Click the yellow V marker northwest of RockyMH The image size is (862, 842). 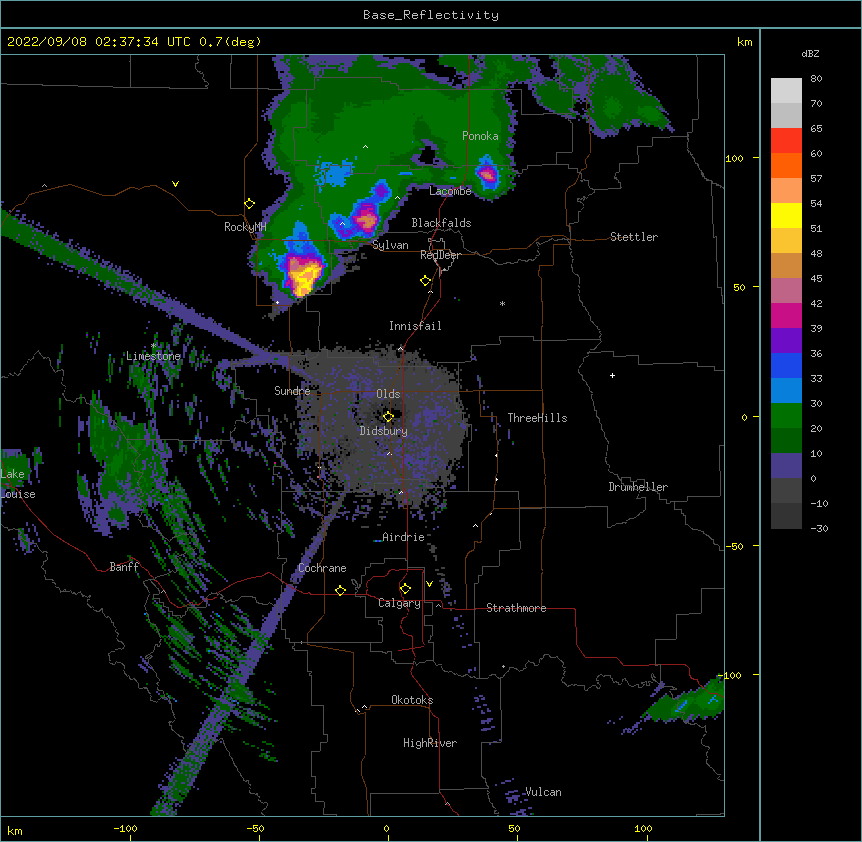[175, 184]
